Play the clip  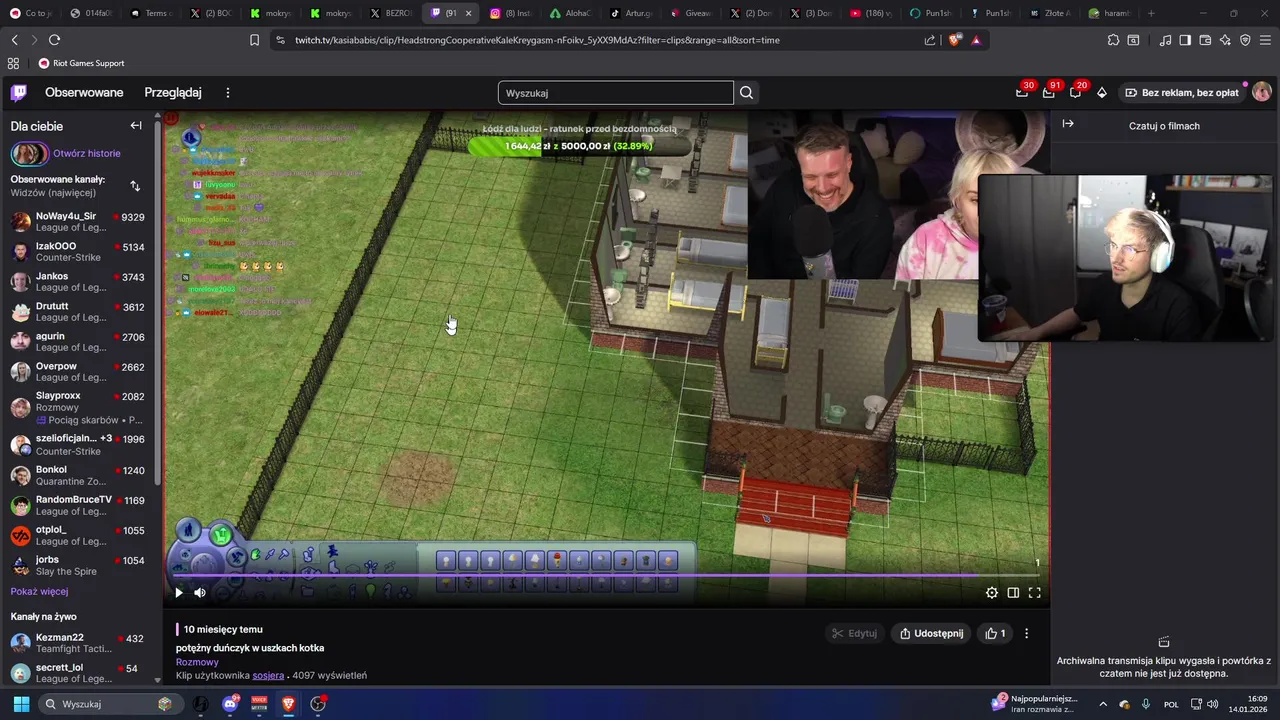(179, 593)
